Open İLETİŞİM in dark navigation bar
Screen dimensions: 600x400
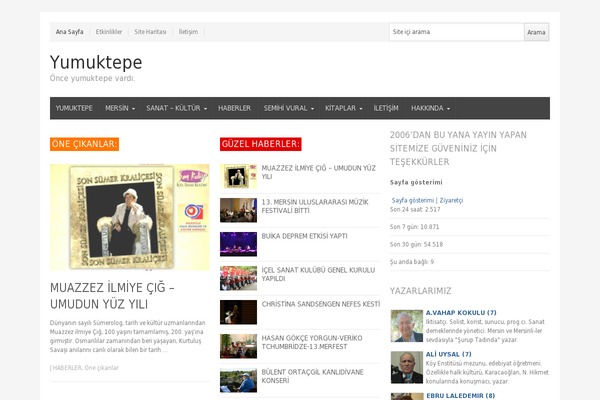[386, 108]
